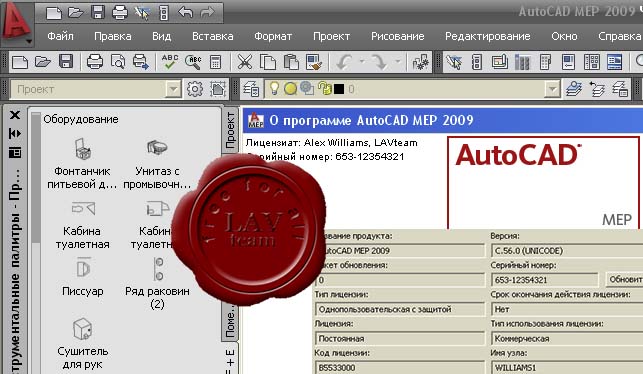Click Undo arrow in quick access toolbar
643x374 pixels.
click(x=186, y=13)
